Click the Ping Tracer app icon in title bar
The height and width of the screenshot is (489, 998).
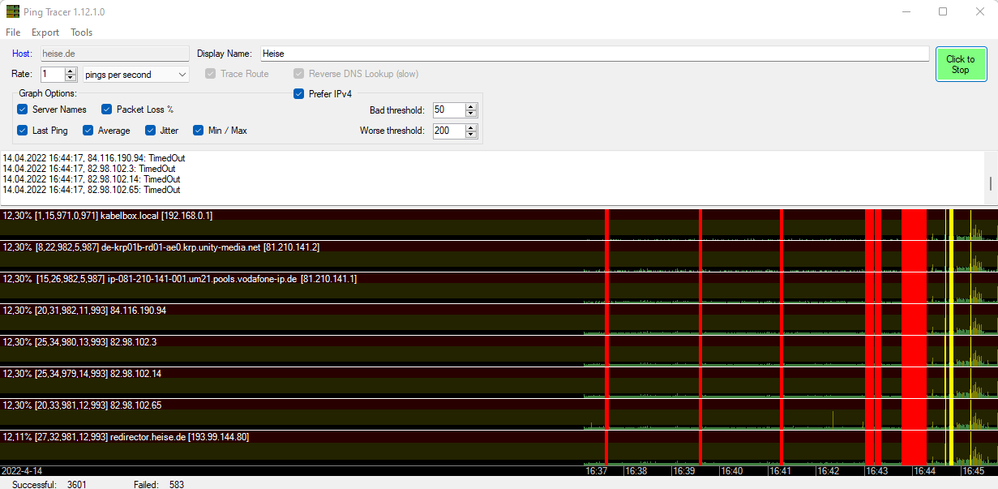[x=13, y=11]
